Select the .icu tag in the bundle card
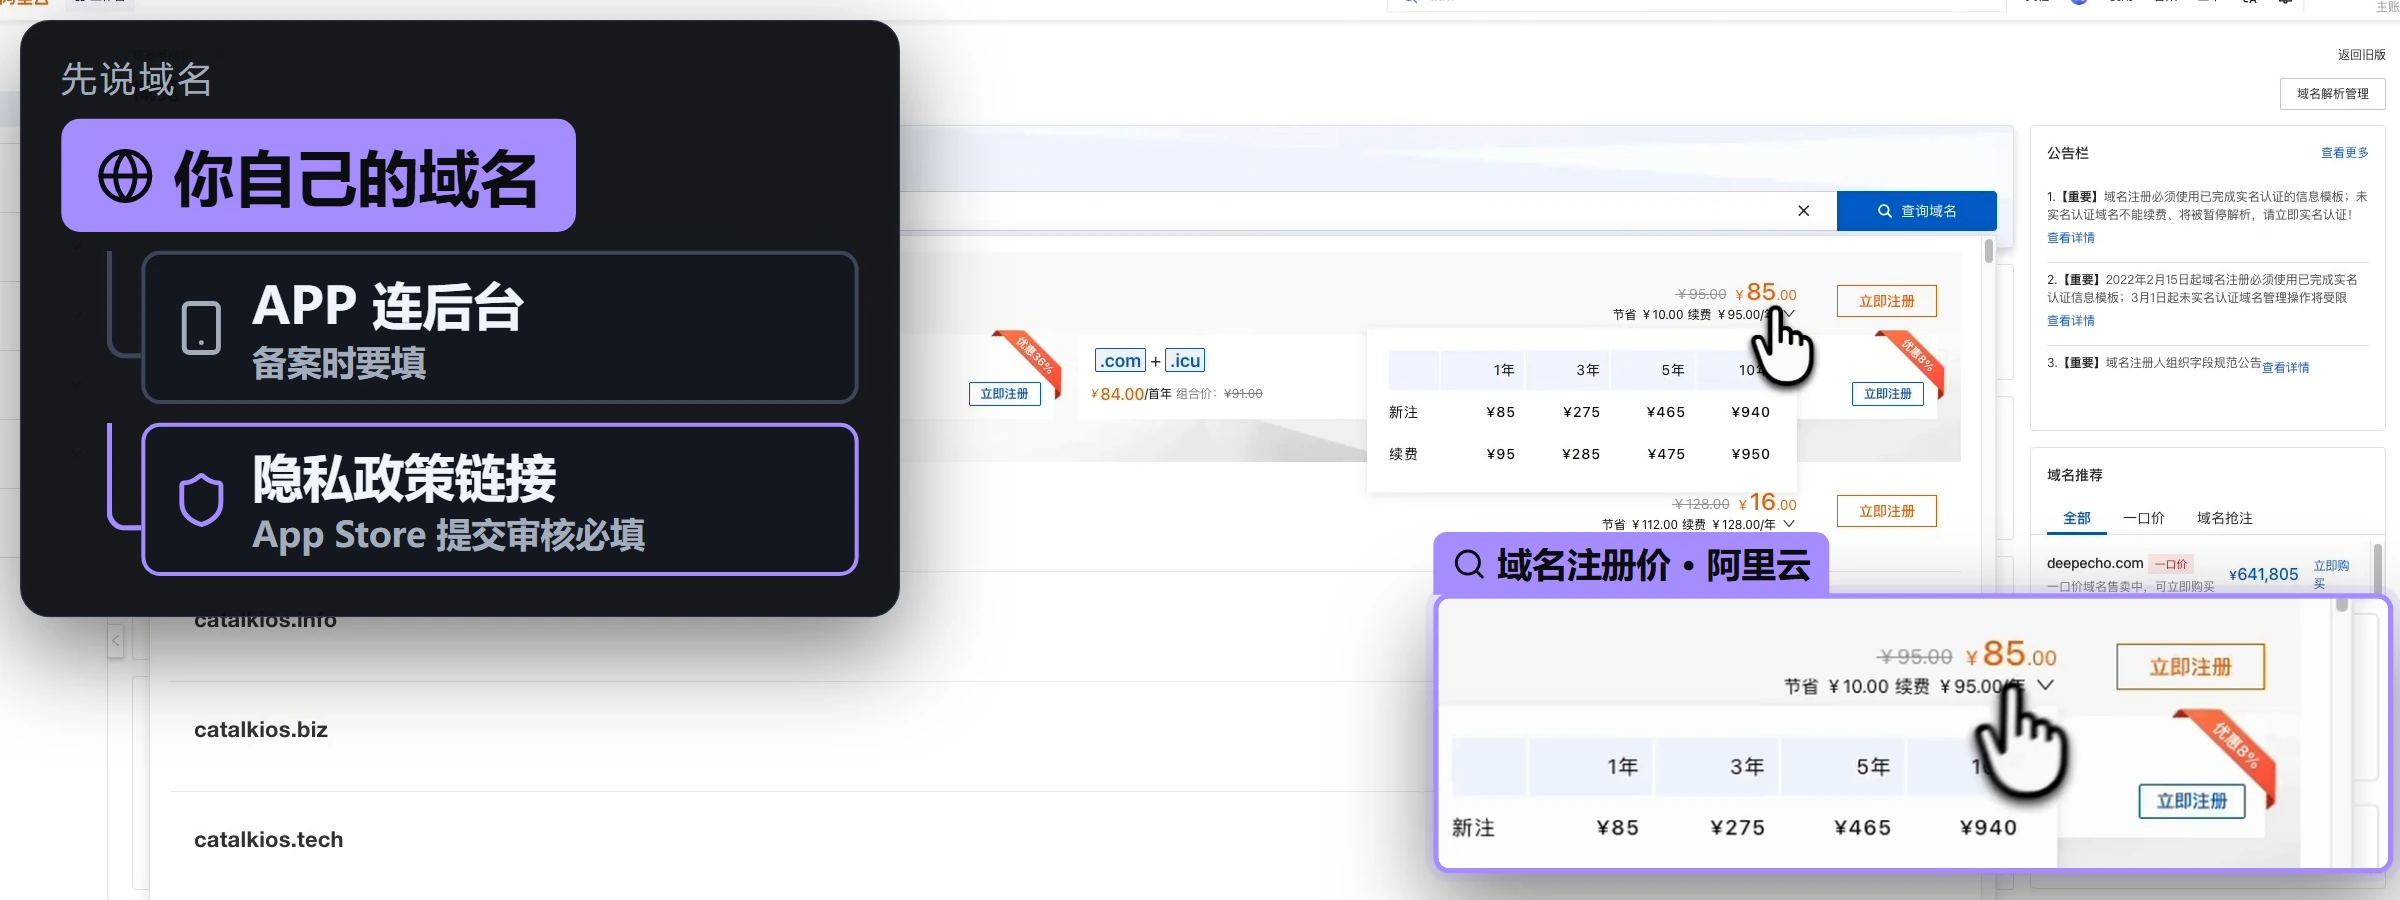This screenshot has width=2400, height=900. point(1185,361)
